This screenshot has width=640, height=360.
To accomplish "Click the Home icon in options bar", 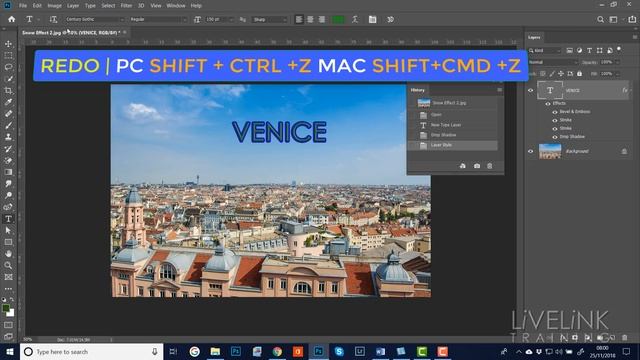I will pos(11,19).
